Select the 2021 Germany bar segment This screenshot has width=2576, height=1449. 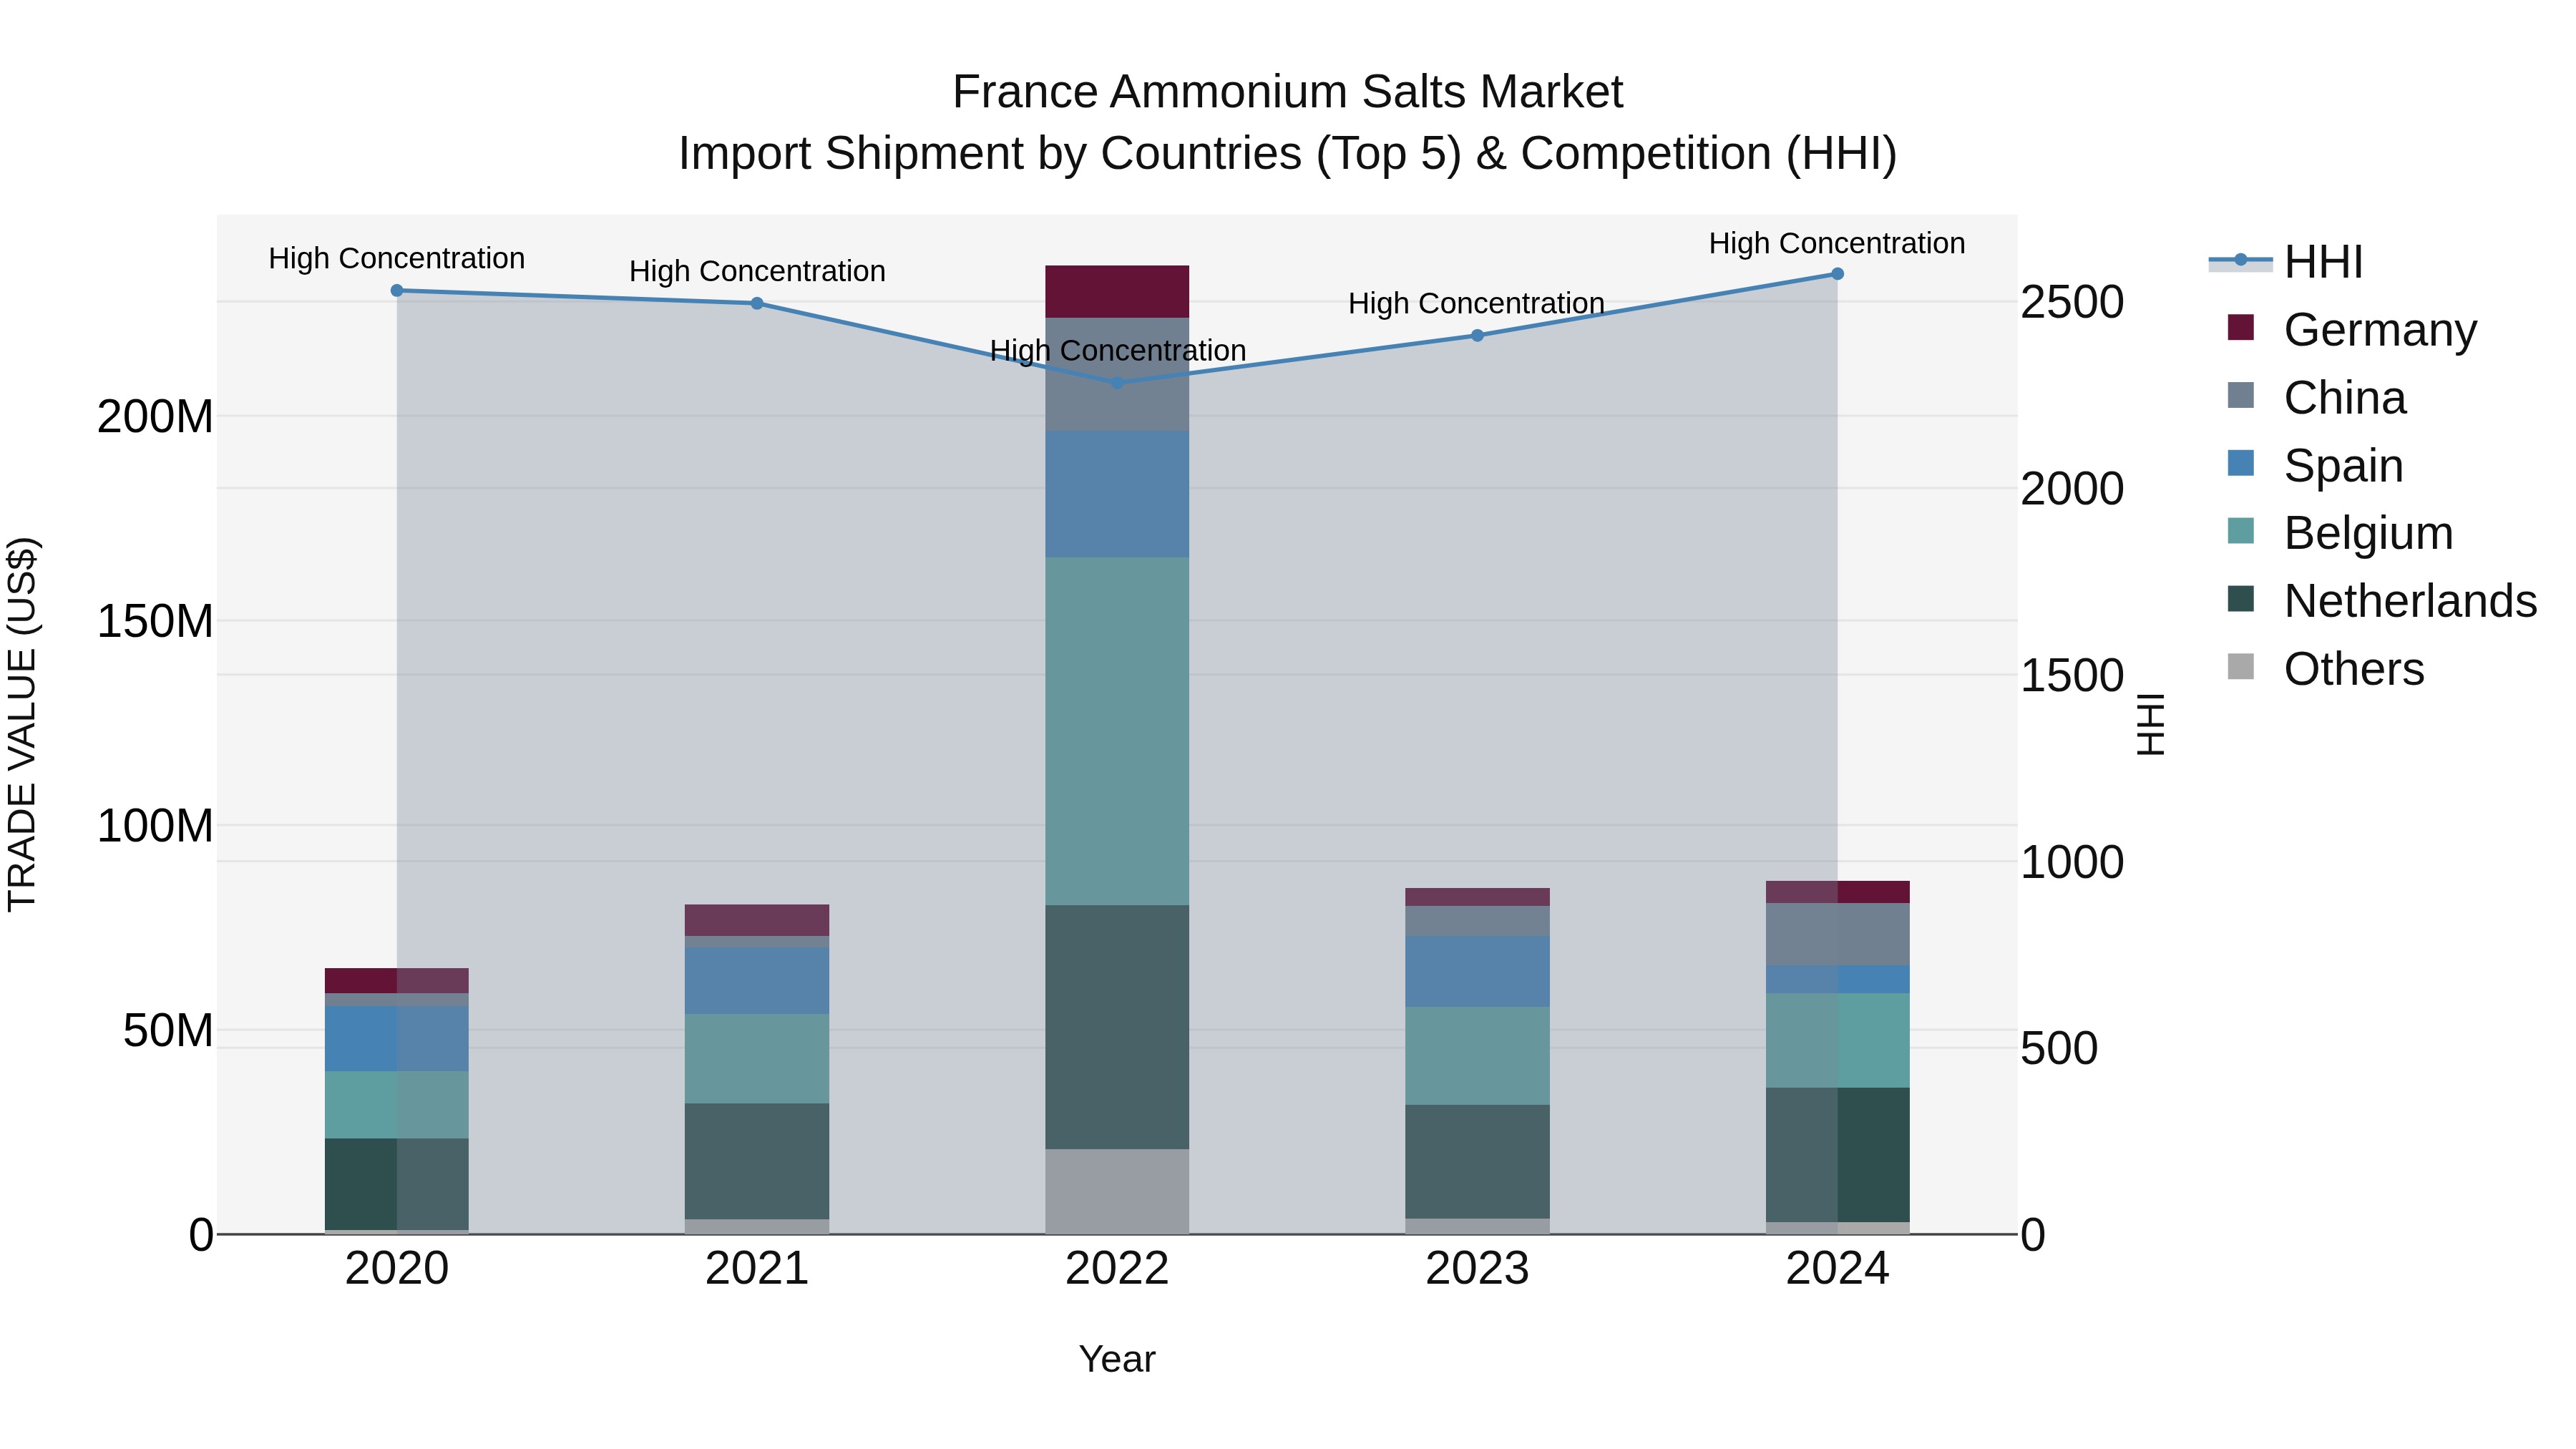point(757,920)
